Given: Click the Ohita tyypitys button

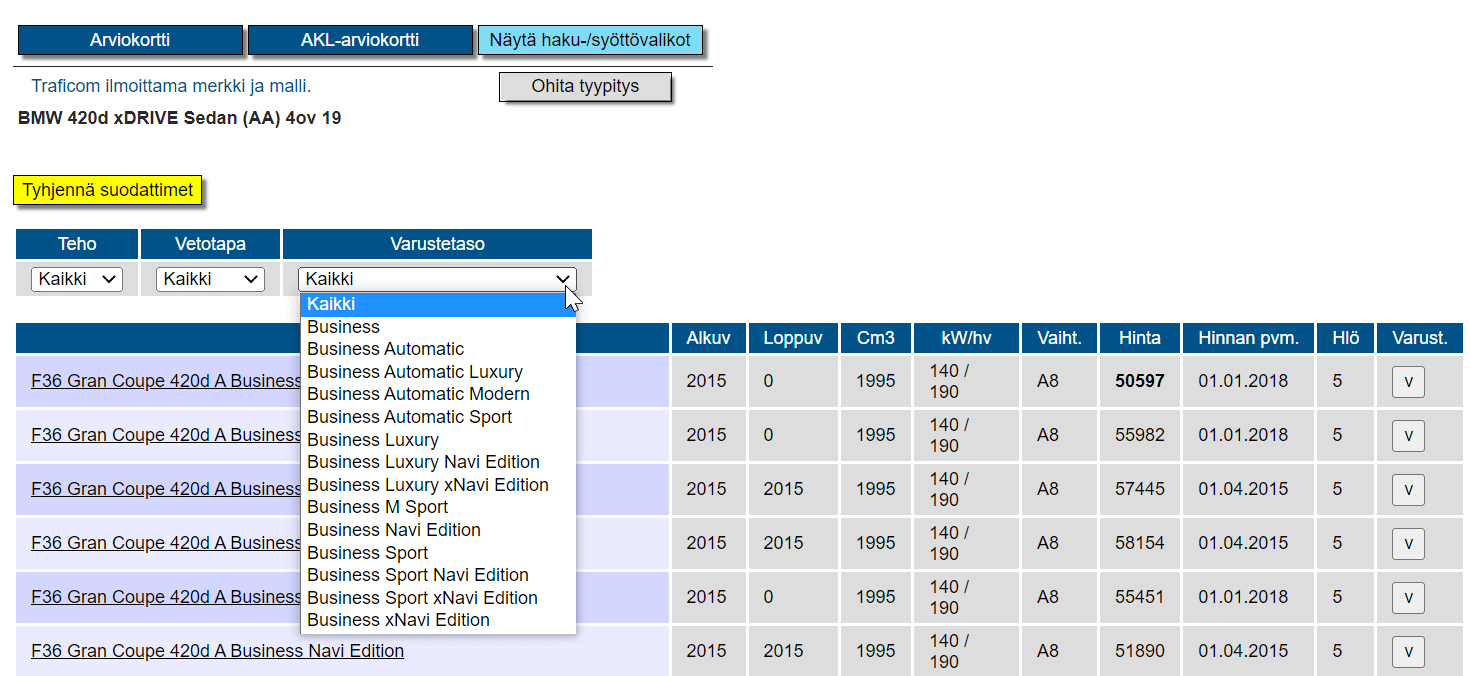Looking at the screenshot, I should pos(585,86).
